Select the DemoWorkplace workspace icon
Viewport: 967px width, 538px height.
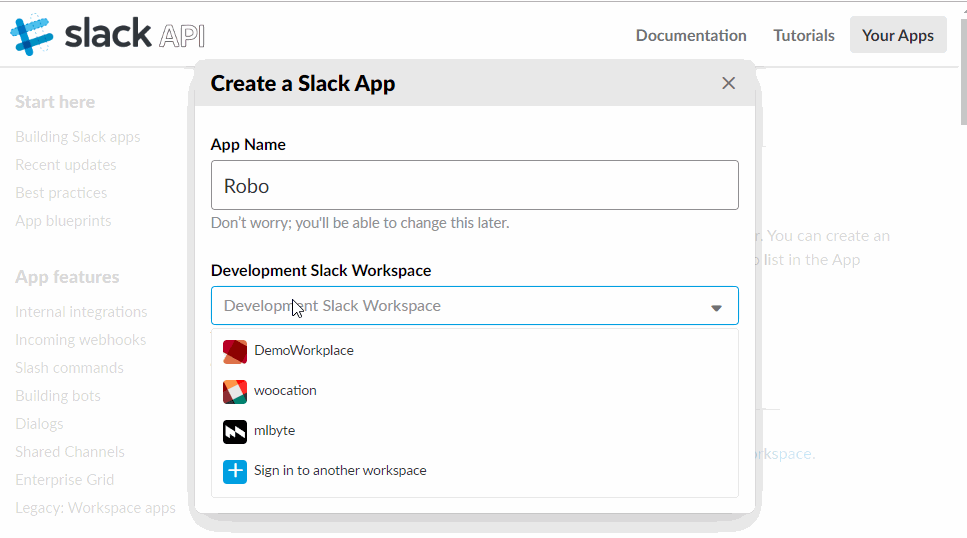(235, 351)
